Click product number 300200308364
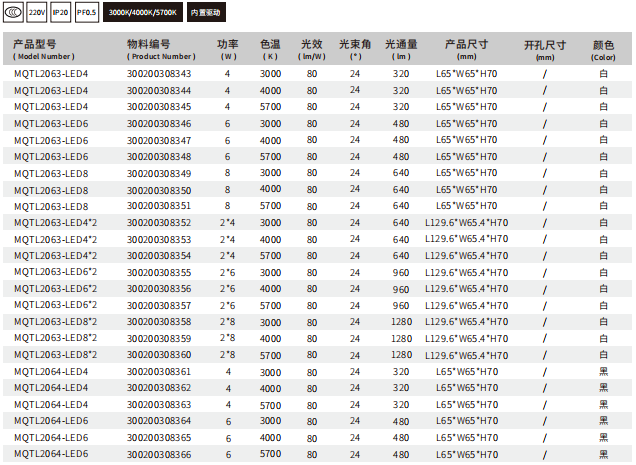The width and height of the screenshot is (636, 465). point(159,421)
